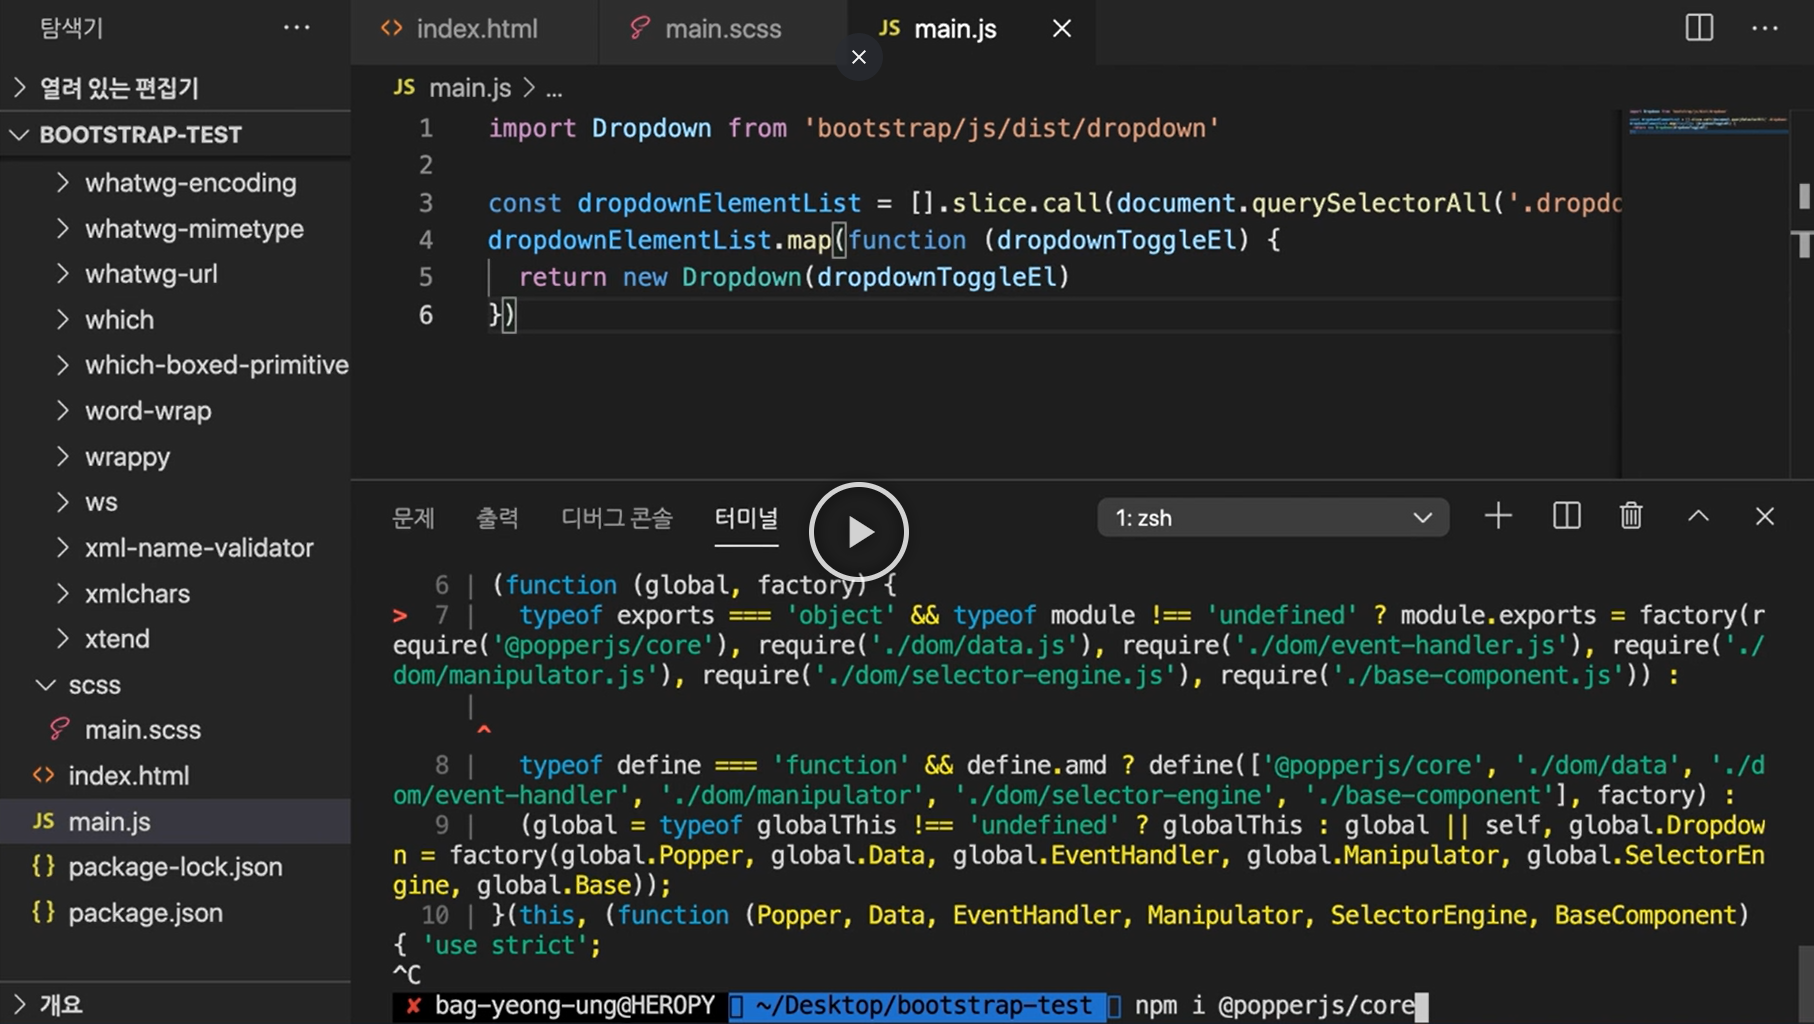Expand the xmlchars folder
The image size is (1814, 1024).
[x=175, y=594]
